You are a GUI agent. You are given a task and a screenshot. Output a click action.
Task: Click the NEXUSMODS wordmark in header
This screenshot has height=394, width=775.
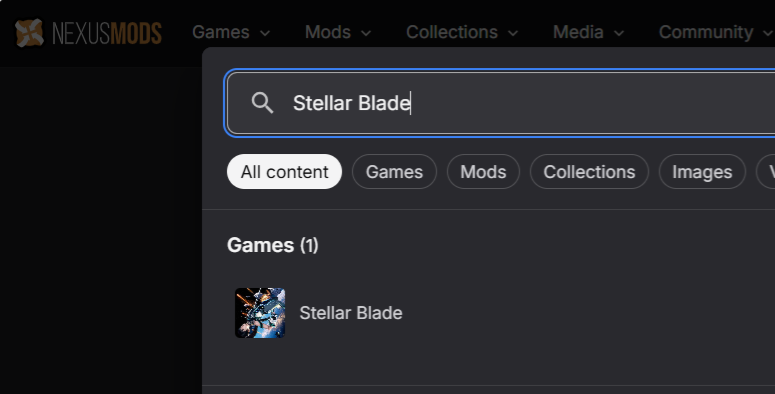[x=107, y=34]
